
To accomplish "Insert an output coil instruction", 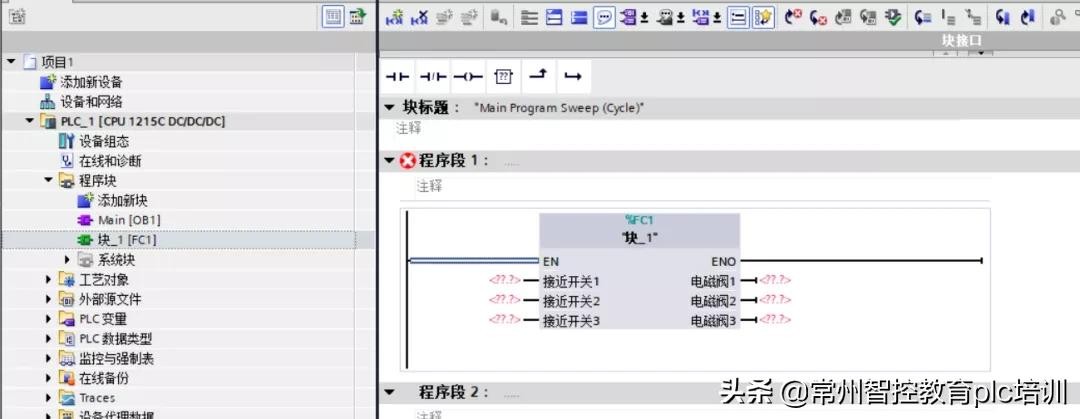I will [x=467, y=77].
